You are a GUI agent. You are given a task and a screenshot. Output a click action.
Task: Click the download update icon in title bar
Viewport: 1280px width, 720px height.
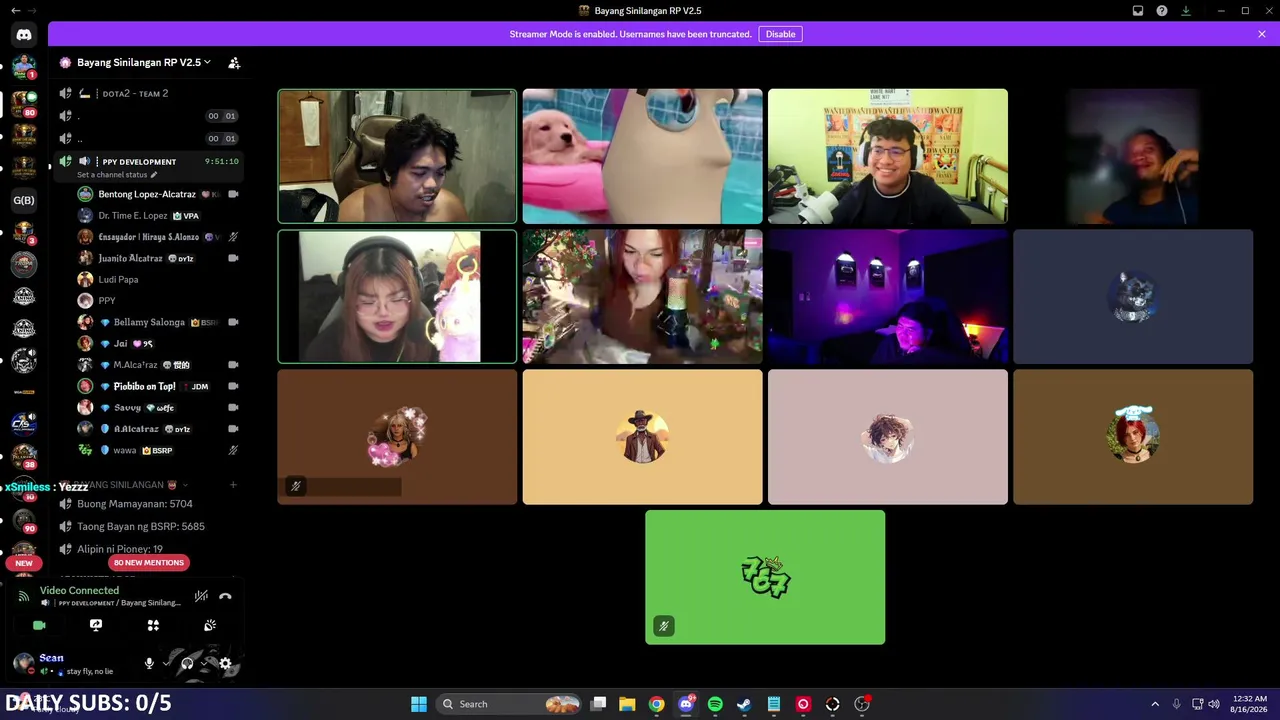[1186, 11]
